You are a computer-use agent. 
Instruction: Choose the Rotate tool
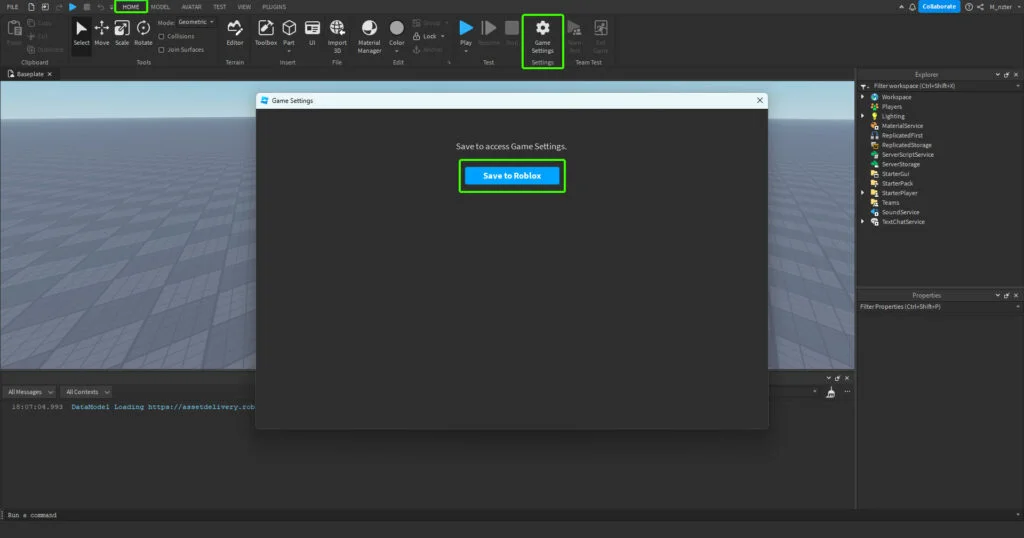(143, 32)
